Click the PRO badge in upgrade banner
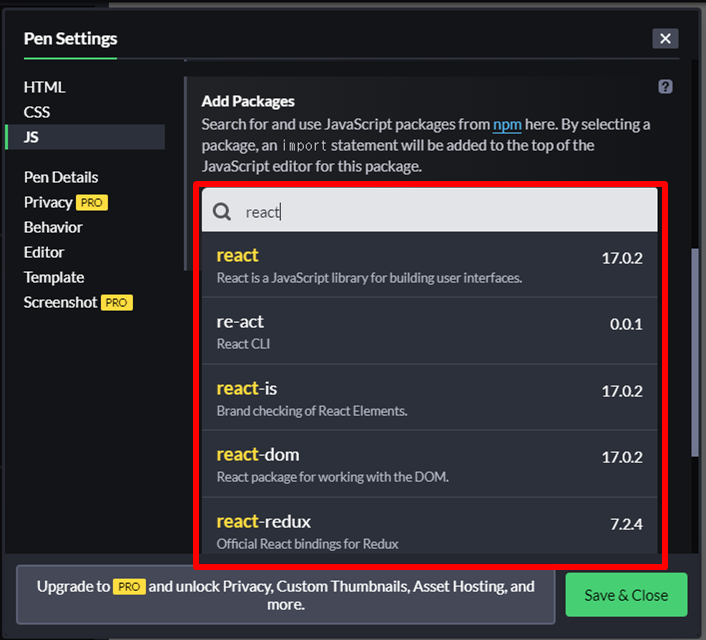Viewport: 706px width, 640px height. pos(129,587)
